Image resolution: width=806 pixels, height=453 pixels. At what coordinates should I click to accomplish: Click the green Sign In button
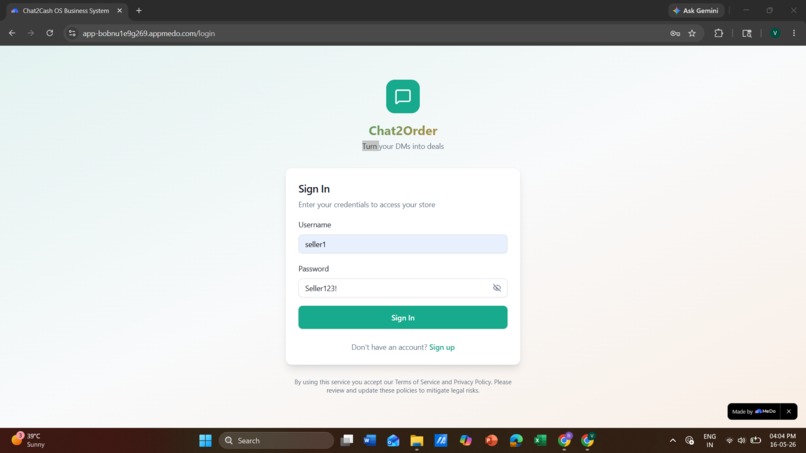(402, 318)
